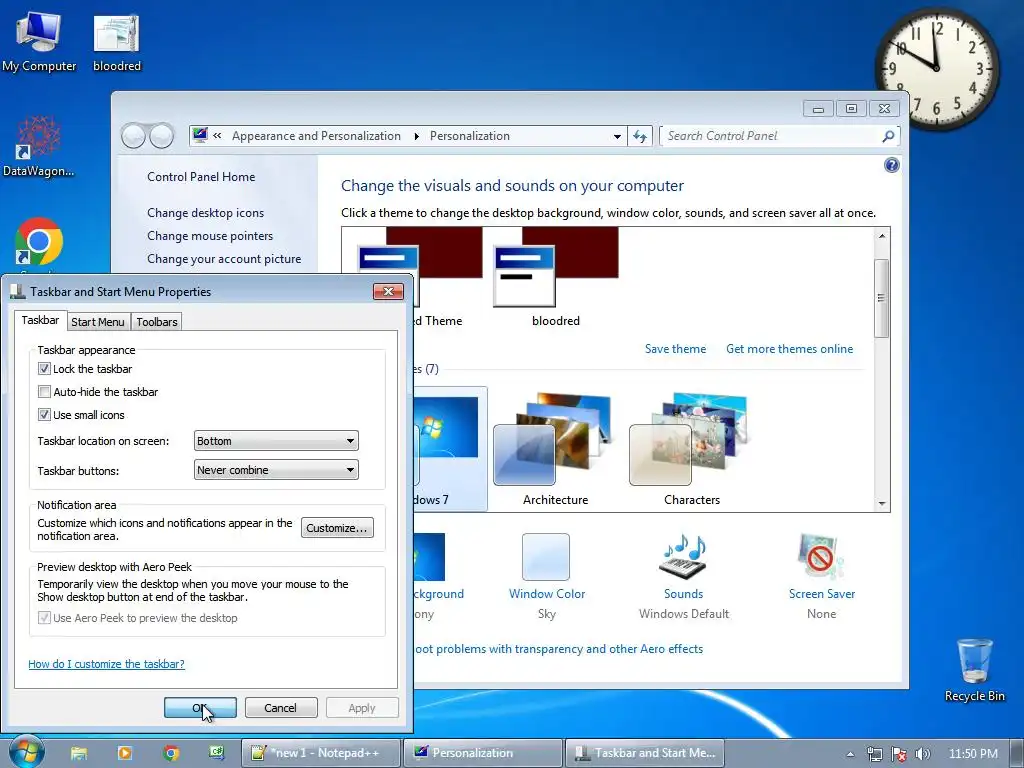Click Cancel in the properties dialog
1024x768 pixels.
(281, 708)
